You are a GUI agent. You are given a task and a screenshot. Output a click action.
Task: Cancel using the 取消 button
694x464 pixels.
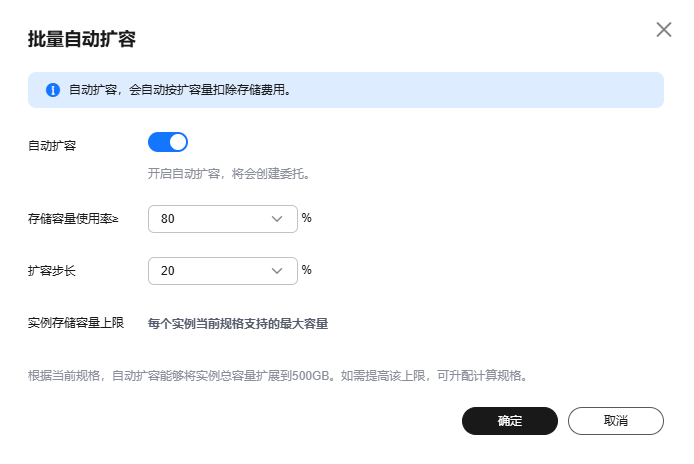[x=615, y=421]
